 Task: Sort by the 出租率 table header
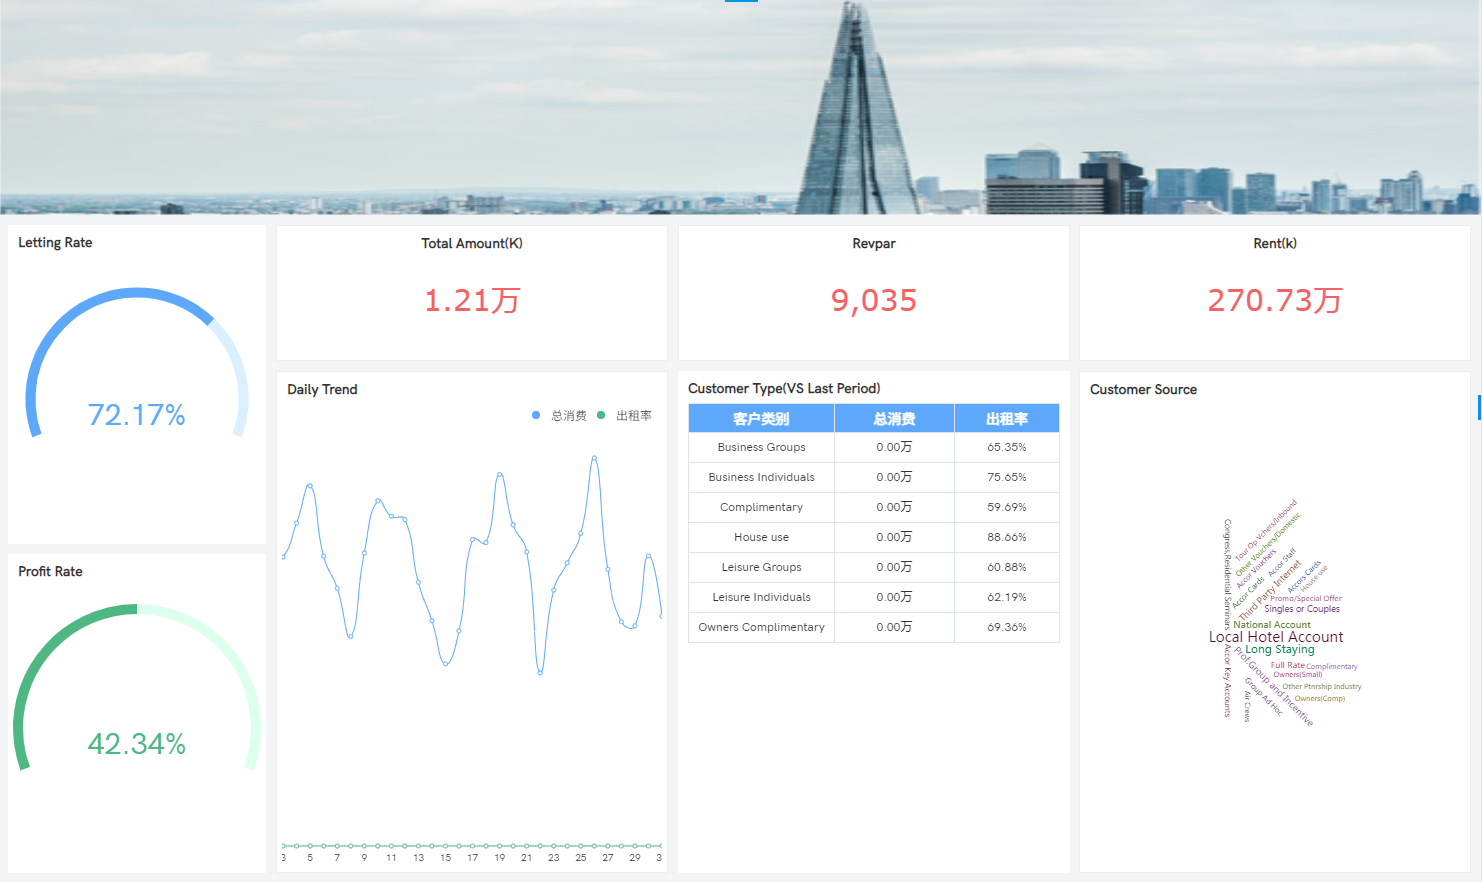point(1006,419)
